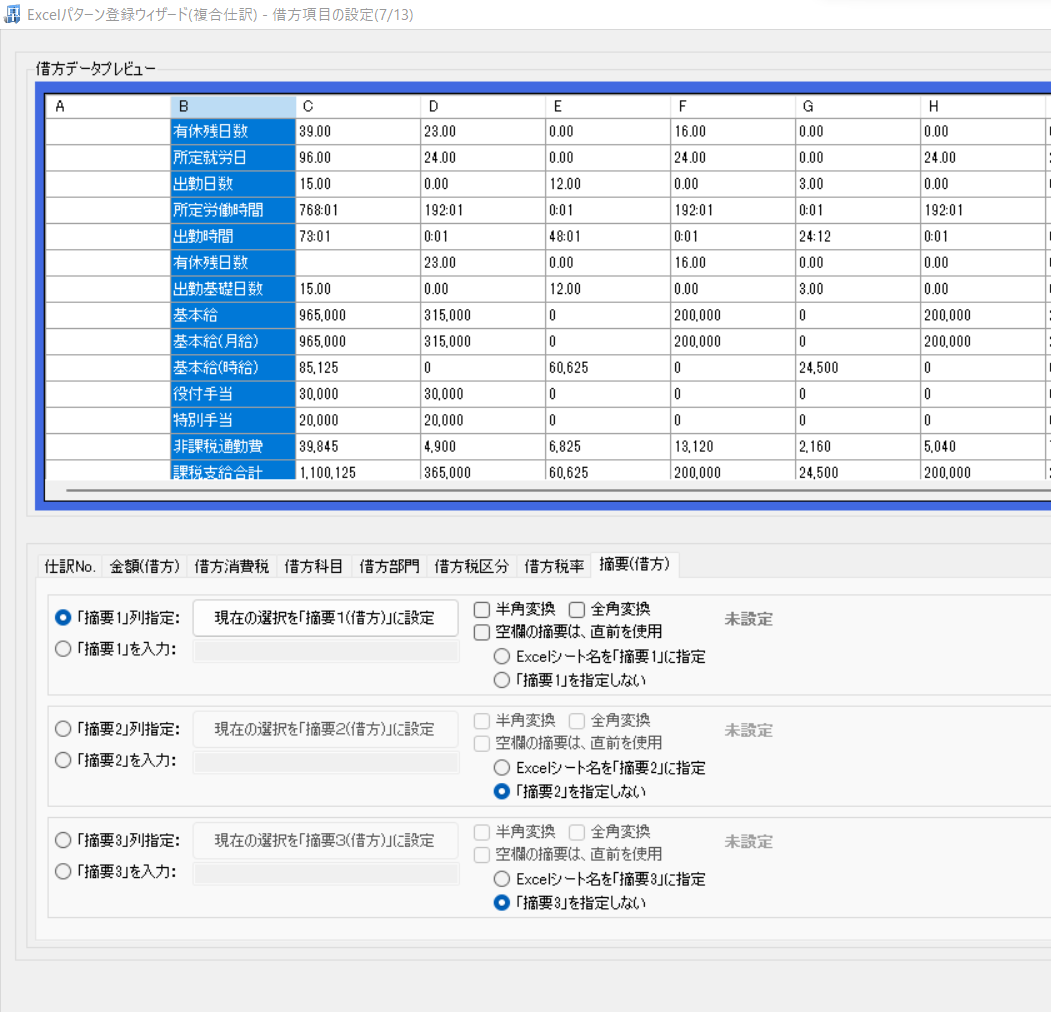Screen dimensions: 1051x1012
Task: Click the preview horizontal scrollbar
Action: 556,491
